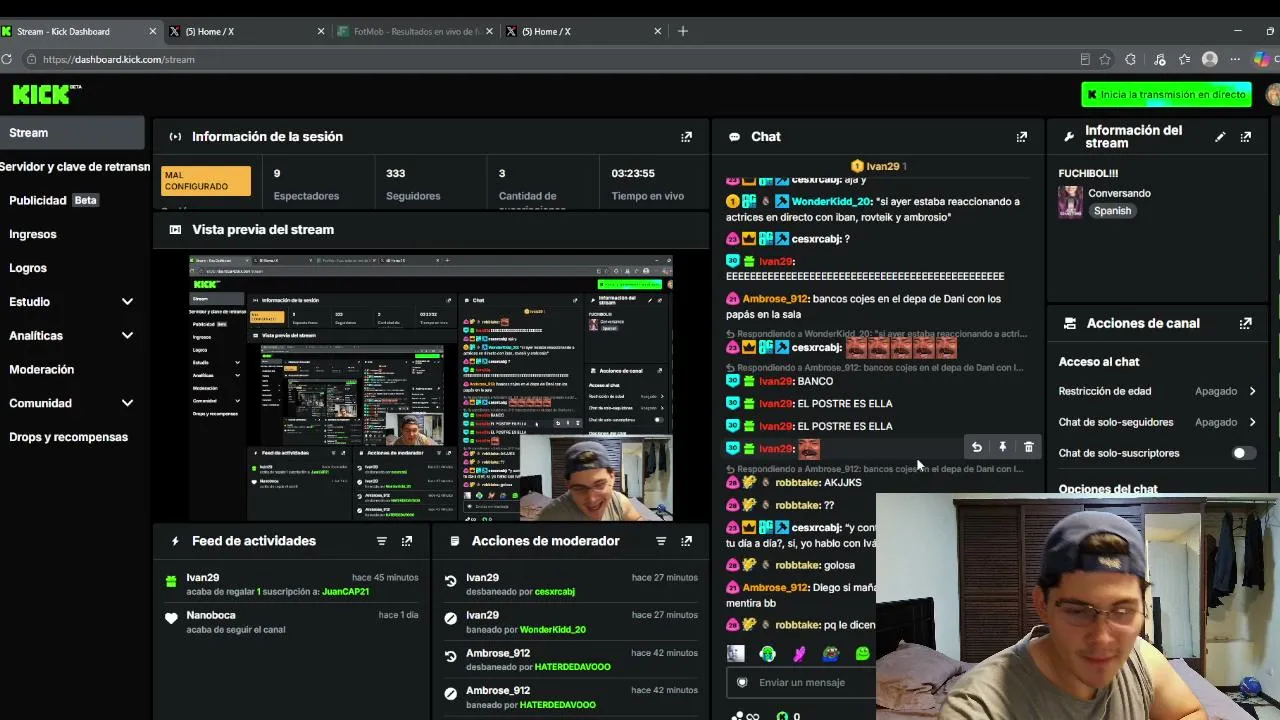1280x720 pixels.
Task: Click the stream preview thumbnail
Action: pyautogui.click(x=431, y=388)
